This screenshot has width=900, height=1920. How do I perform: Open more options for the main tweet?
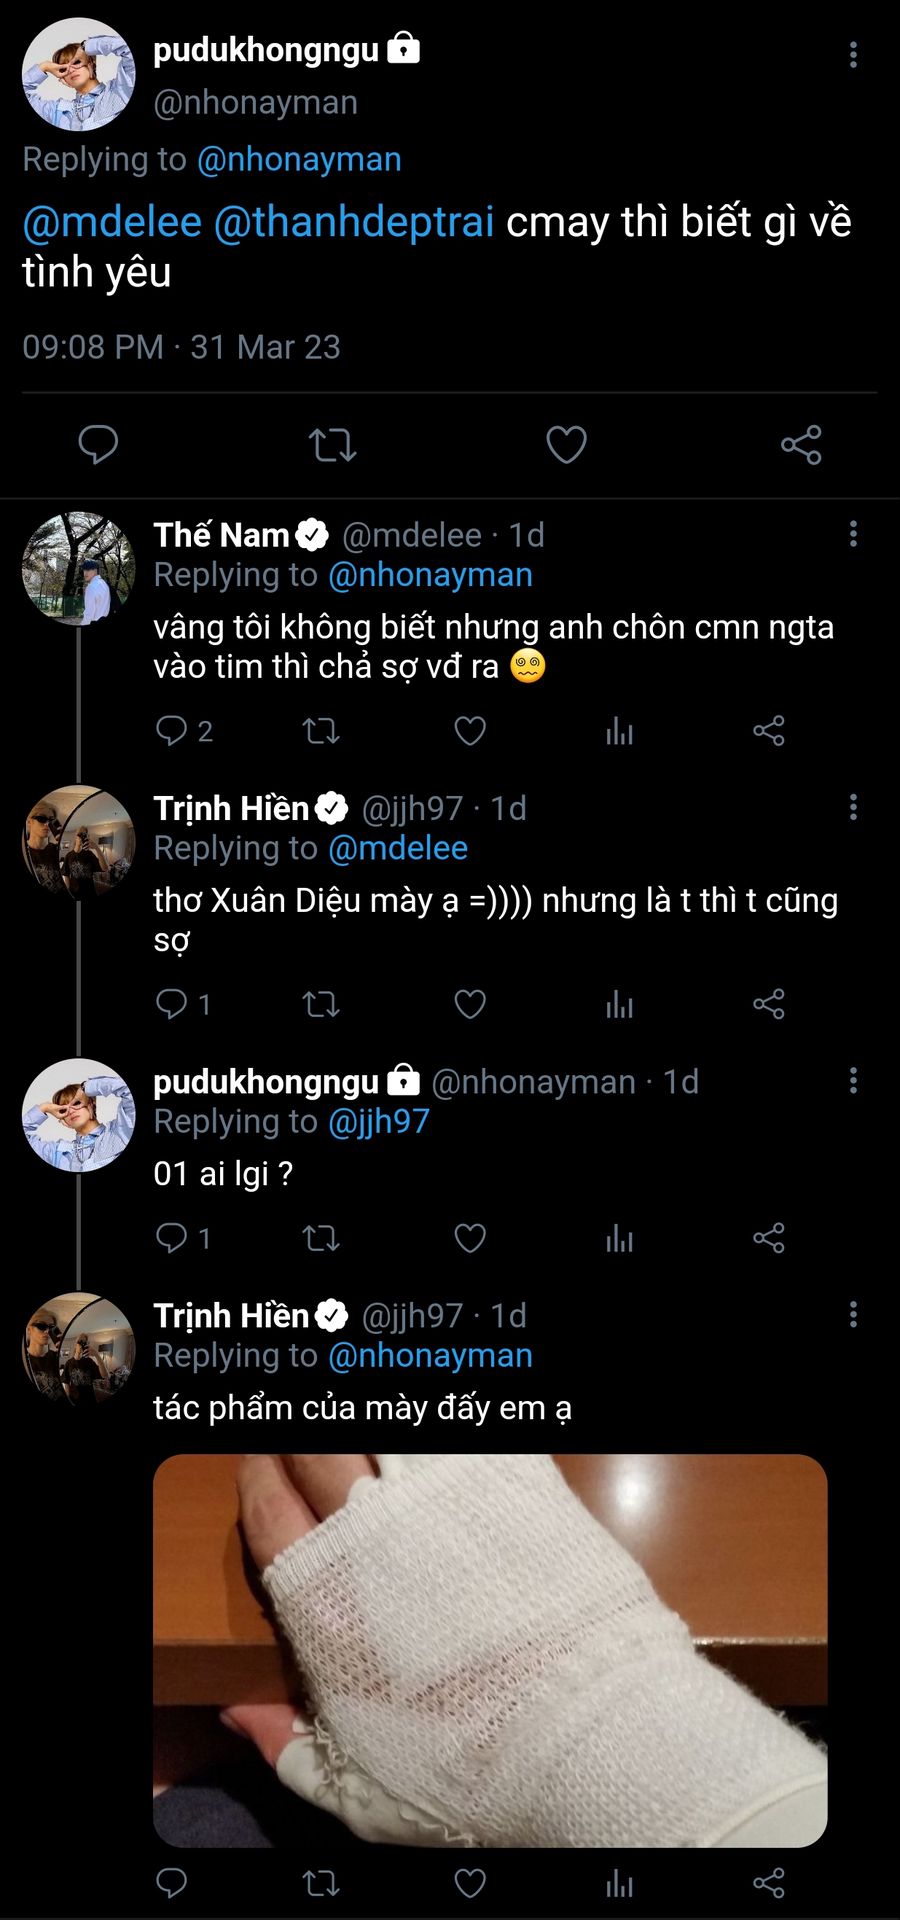point(853,55)
